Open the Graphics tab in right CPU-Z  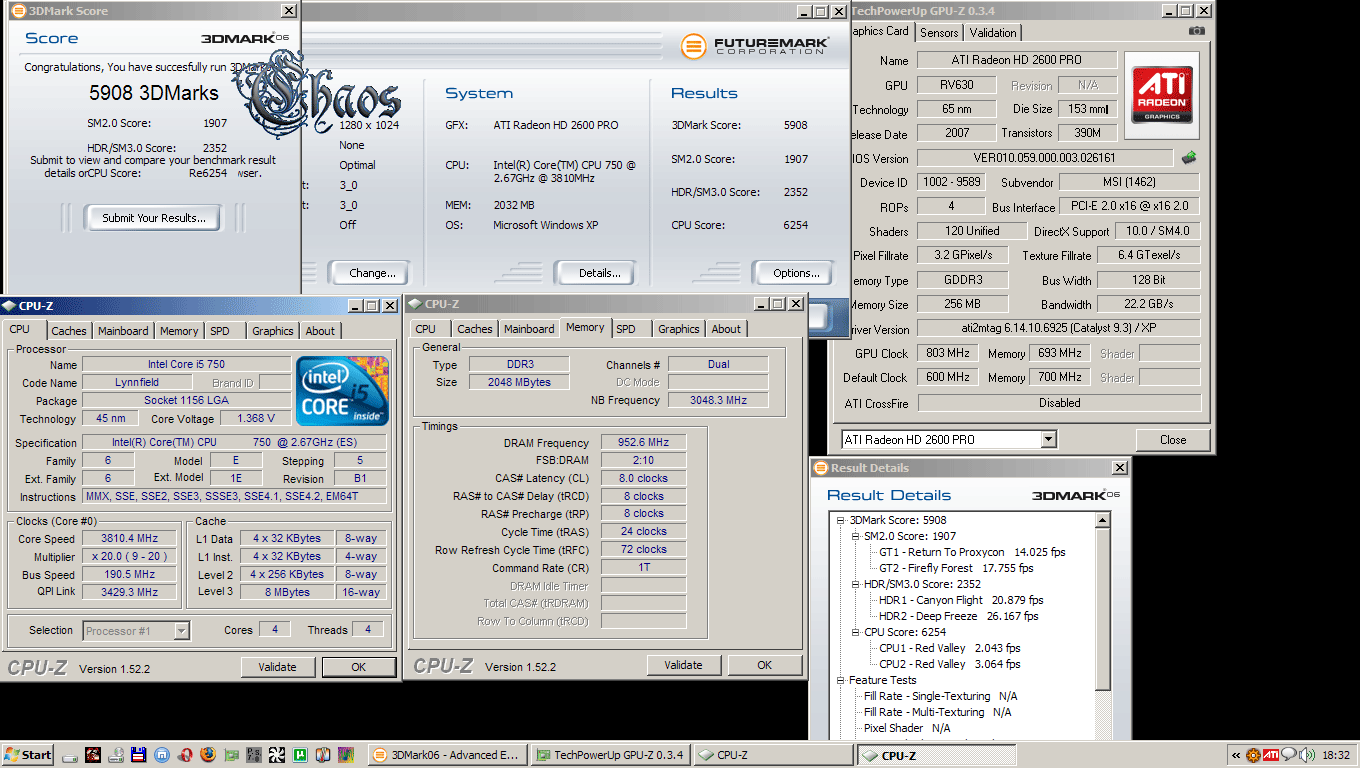[679, 329]
